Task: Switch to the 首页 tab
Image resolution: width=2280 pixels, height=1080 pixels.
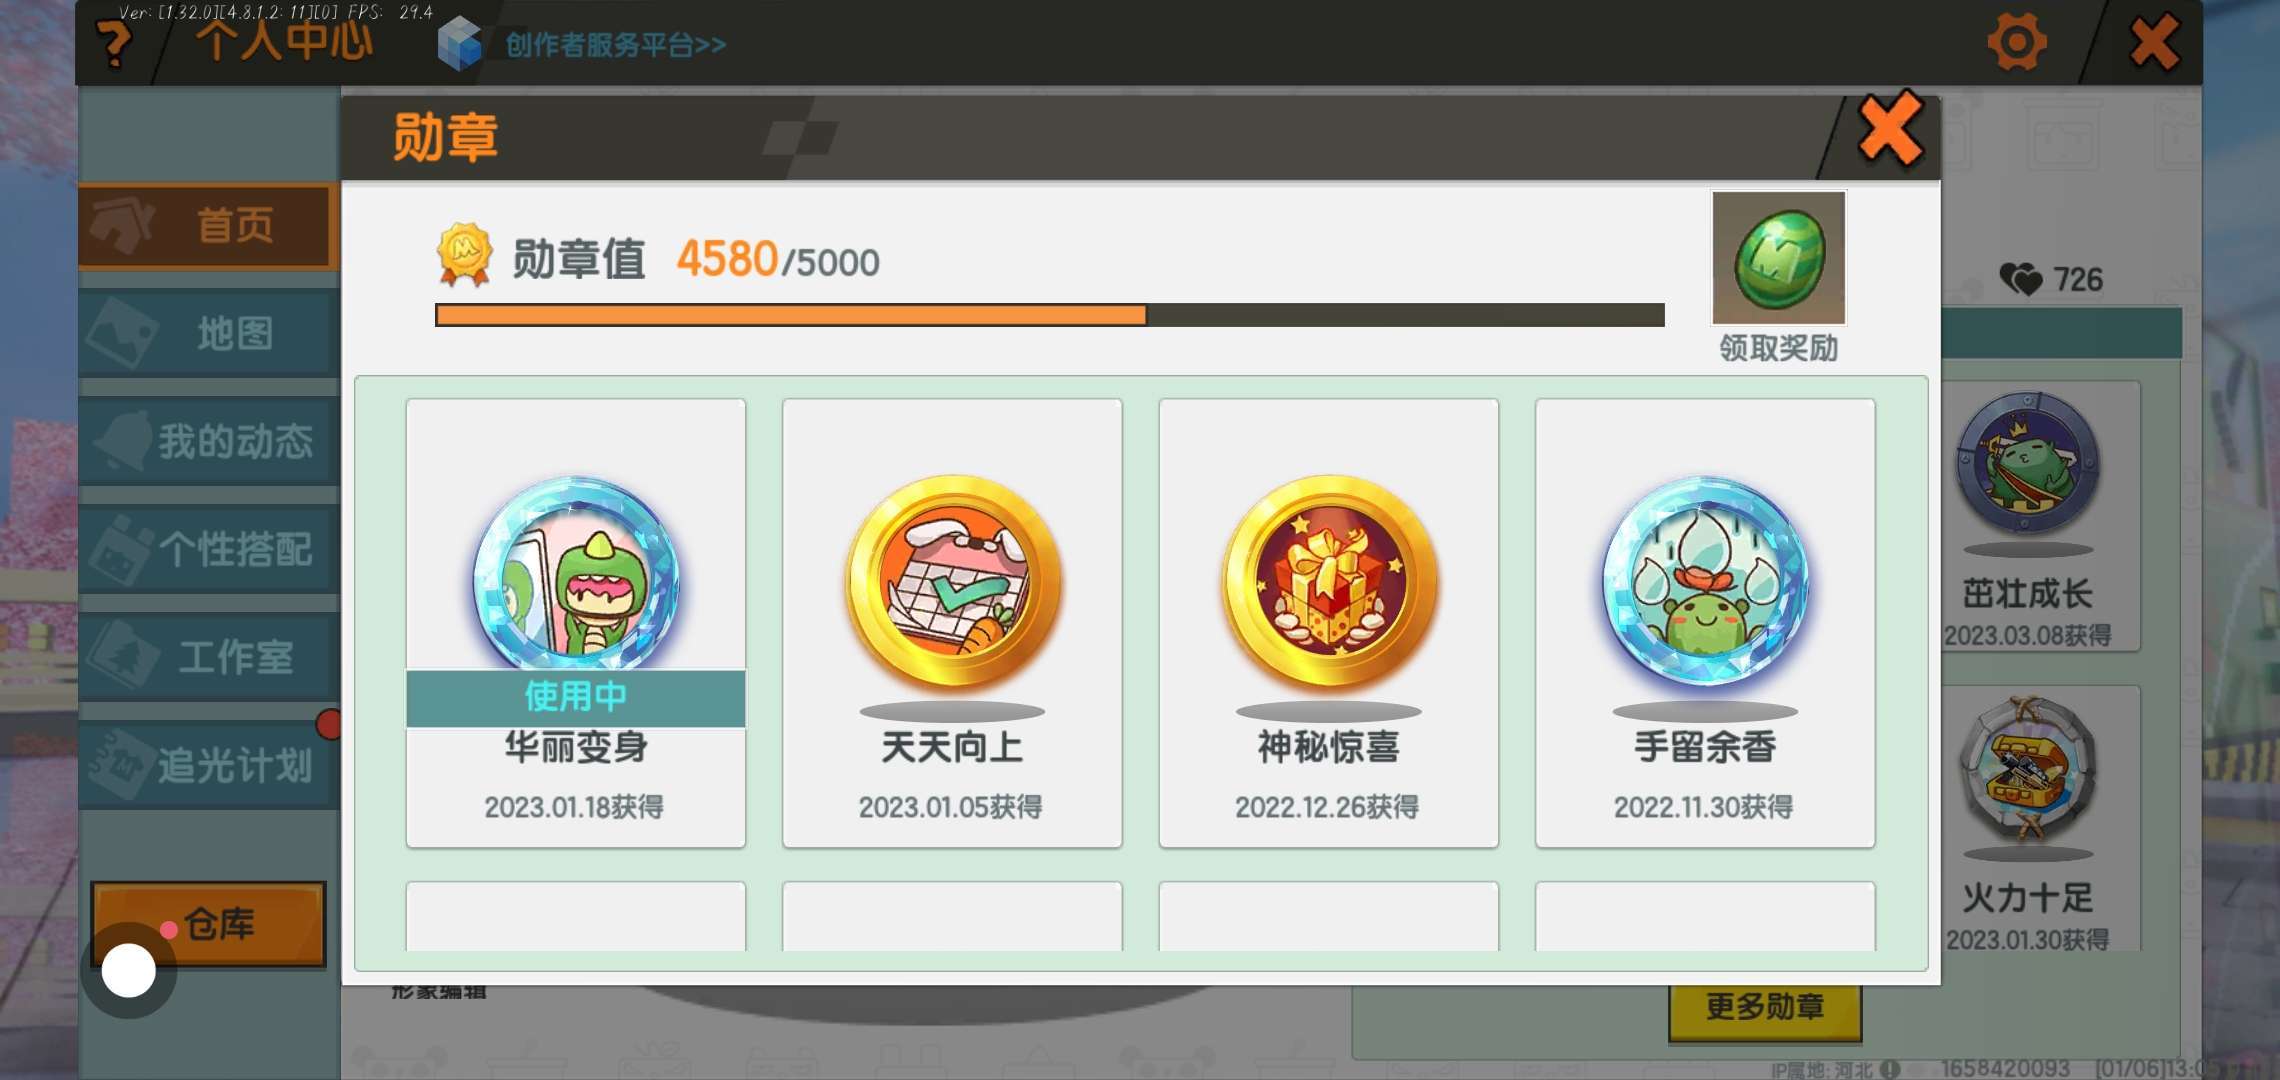Action: [209, 226]
